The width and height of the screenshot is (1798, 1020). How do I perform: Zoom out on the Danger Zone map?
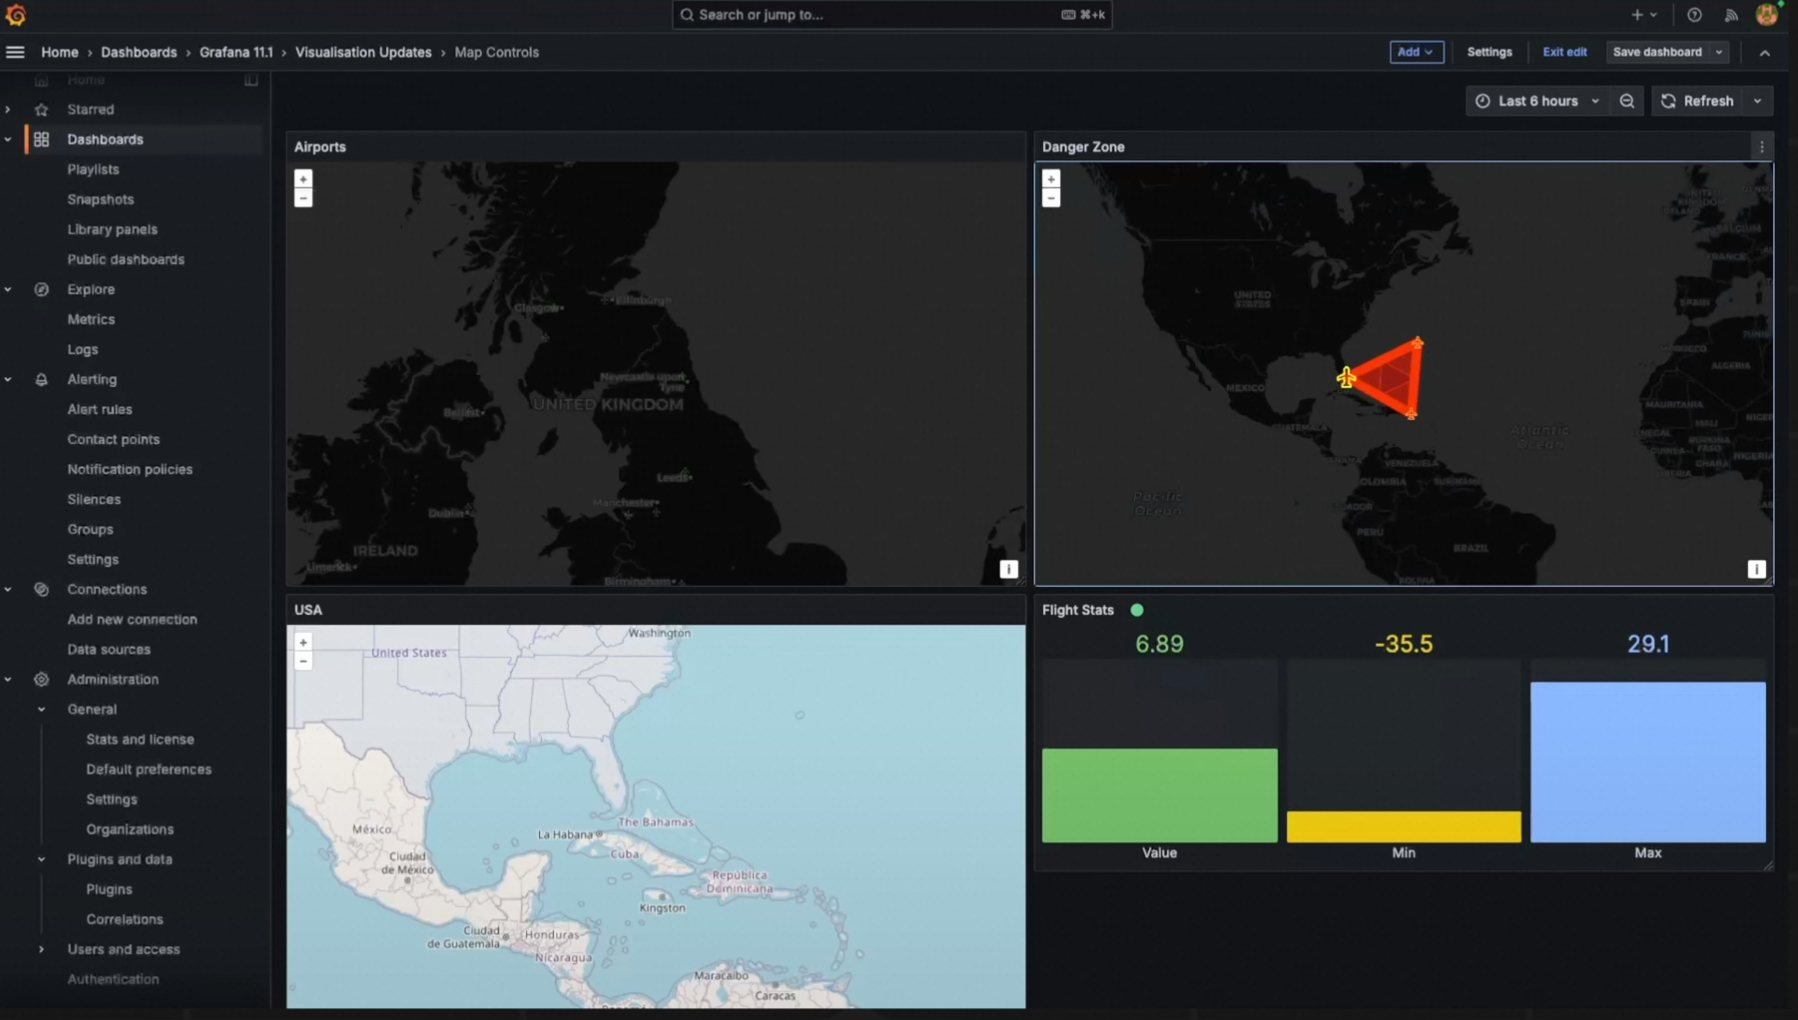coord(1050,197)
